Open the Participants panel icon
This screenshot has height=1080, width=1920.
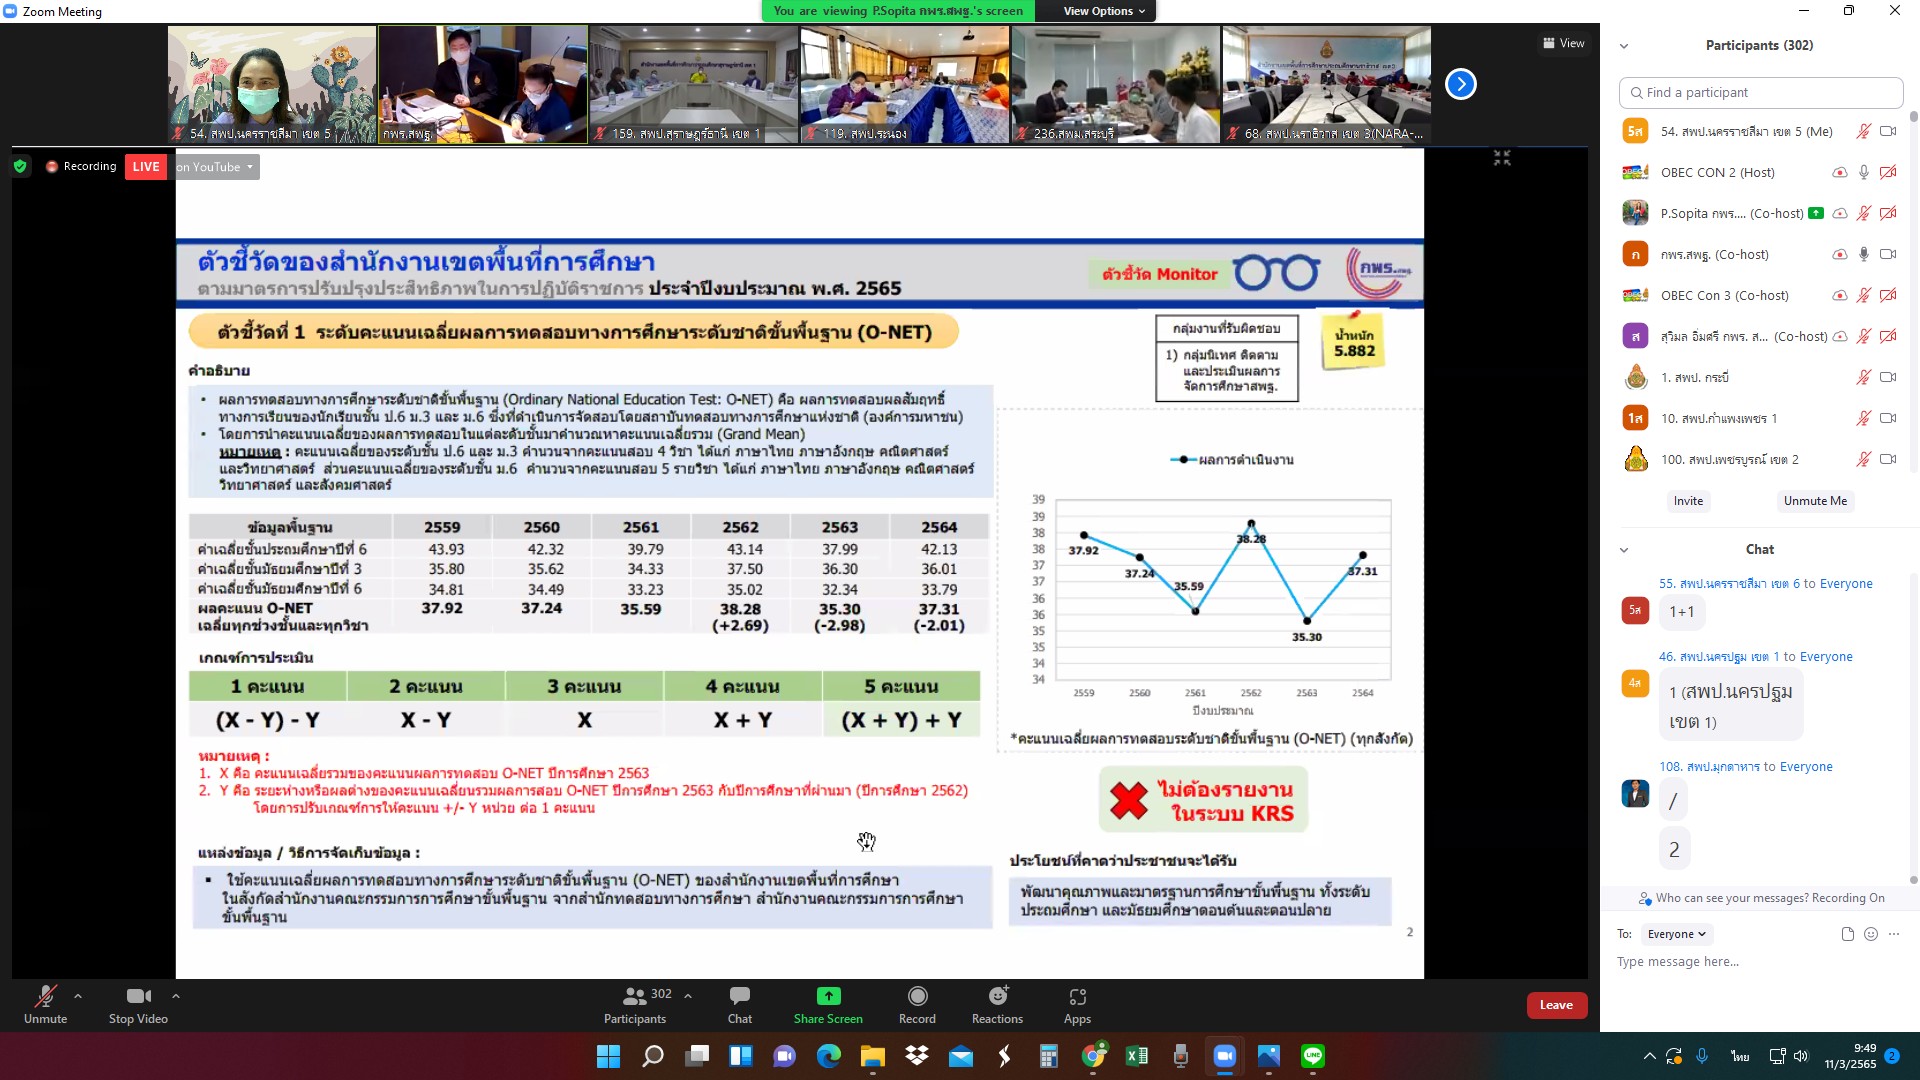634,996
